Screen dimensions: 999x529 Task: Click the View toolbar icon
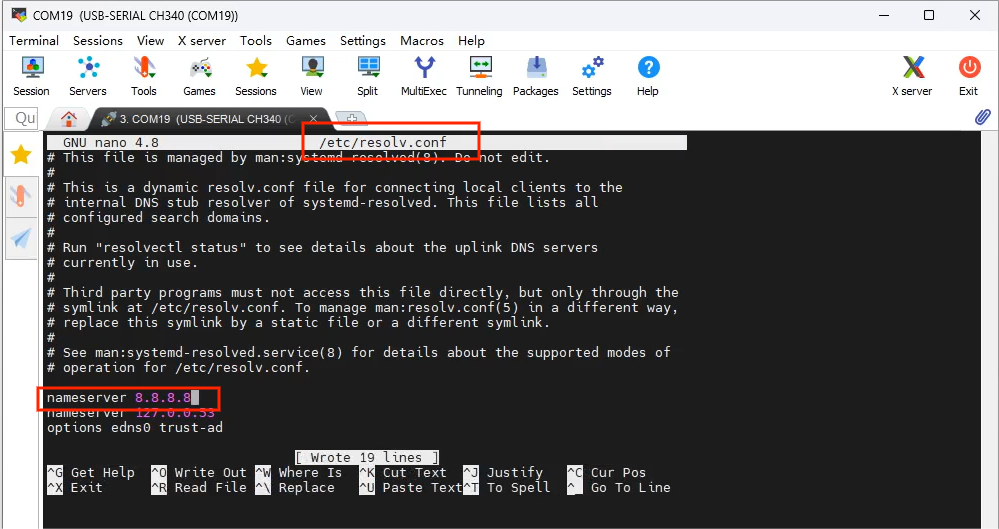[312, 76]
